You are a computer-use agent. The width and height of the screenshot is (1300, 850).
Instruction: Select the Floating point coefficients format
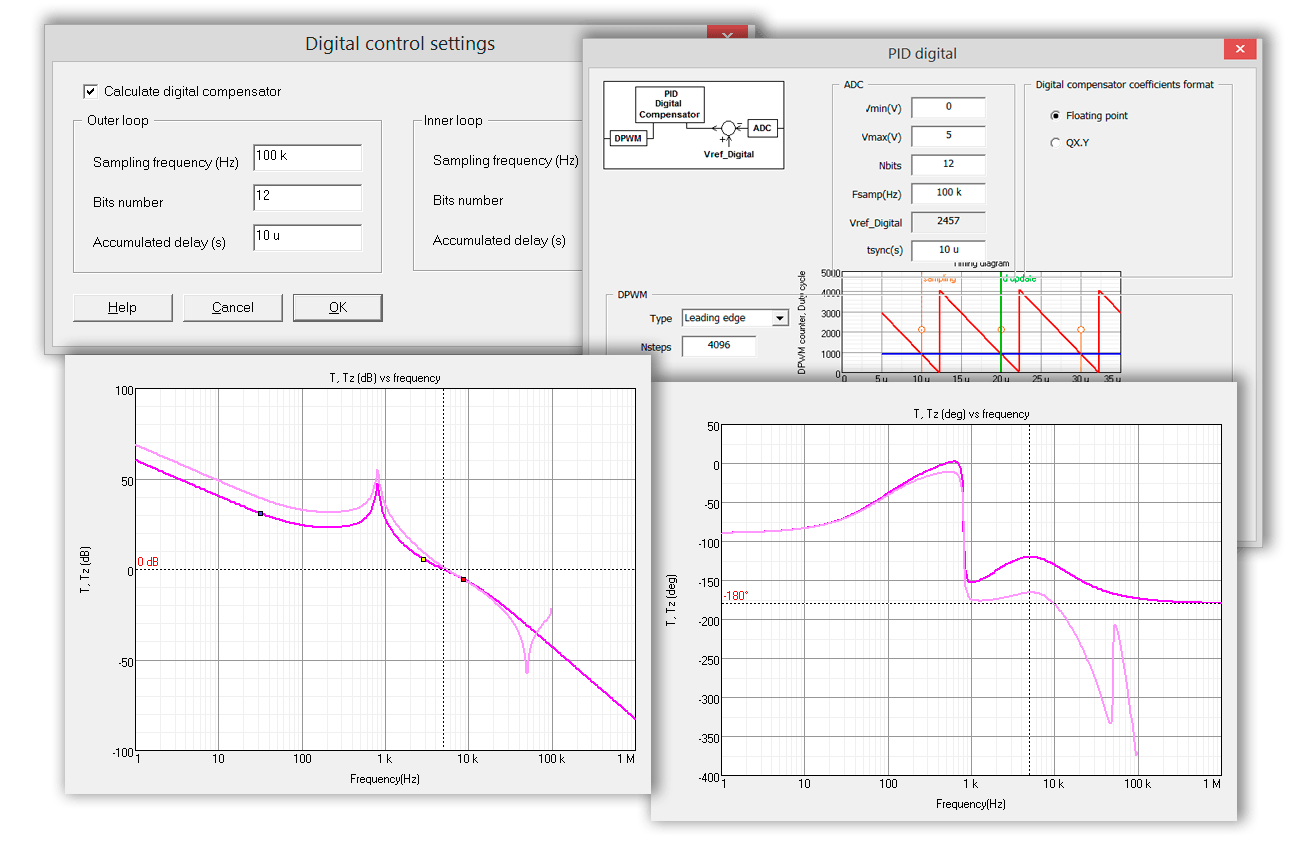tap(1054, 116)
